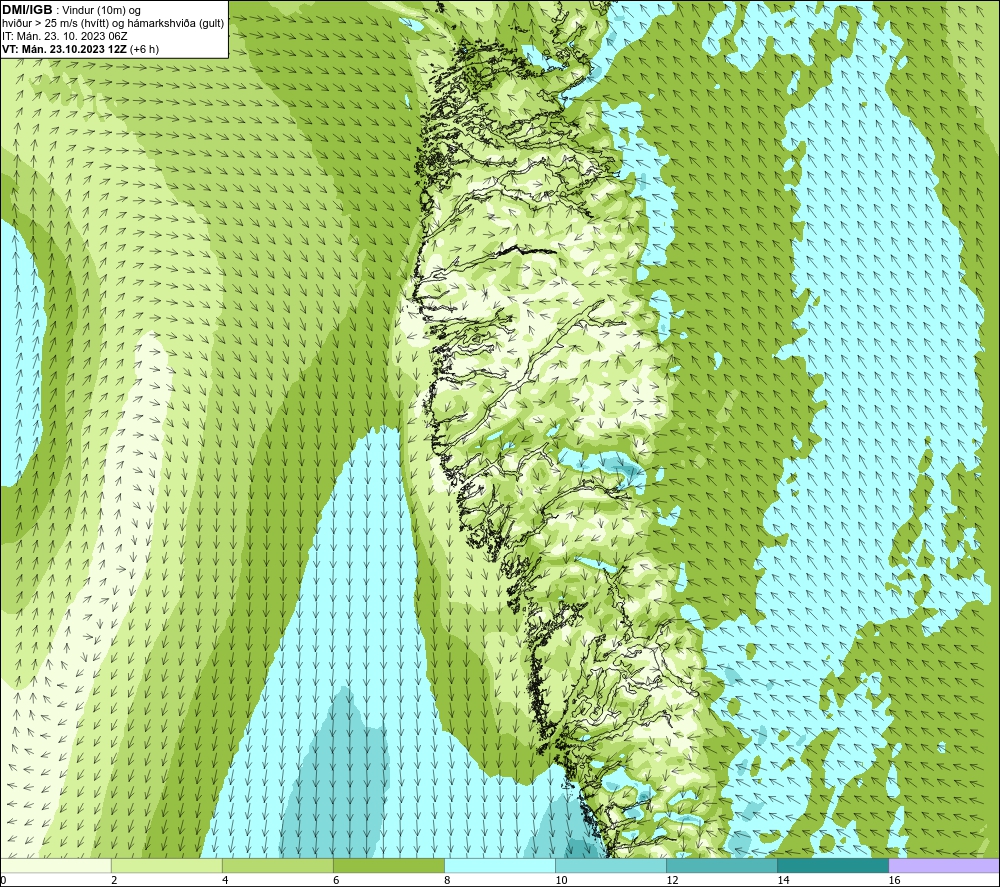Click the 'hviður > 25 m/s' legend description line

tap(113, 24)
